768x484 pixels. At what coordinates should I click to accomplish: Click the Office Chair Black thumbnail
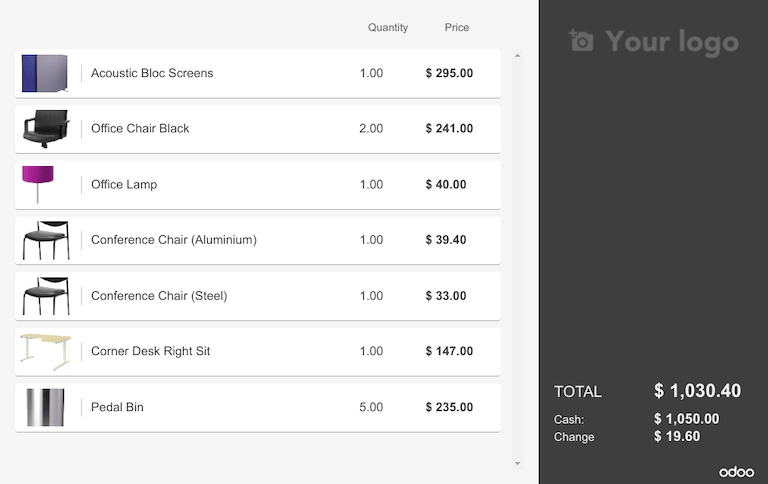(x=45, y=129)
